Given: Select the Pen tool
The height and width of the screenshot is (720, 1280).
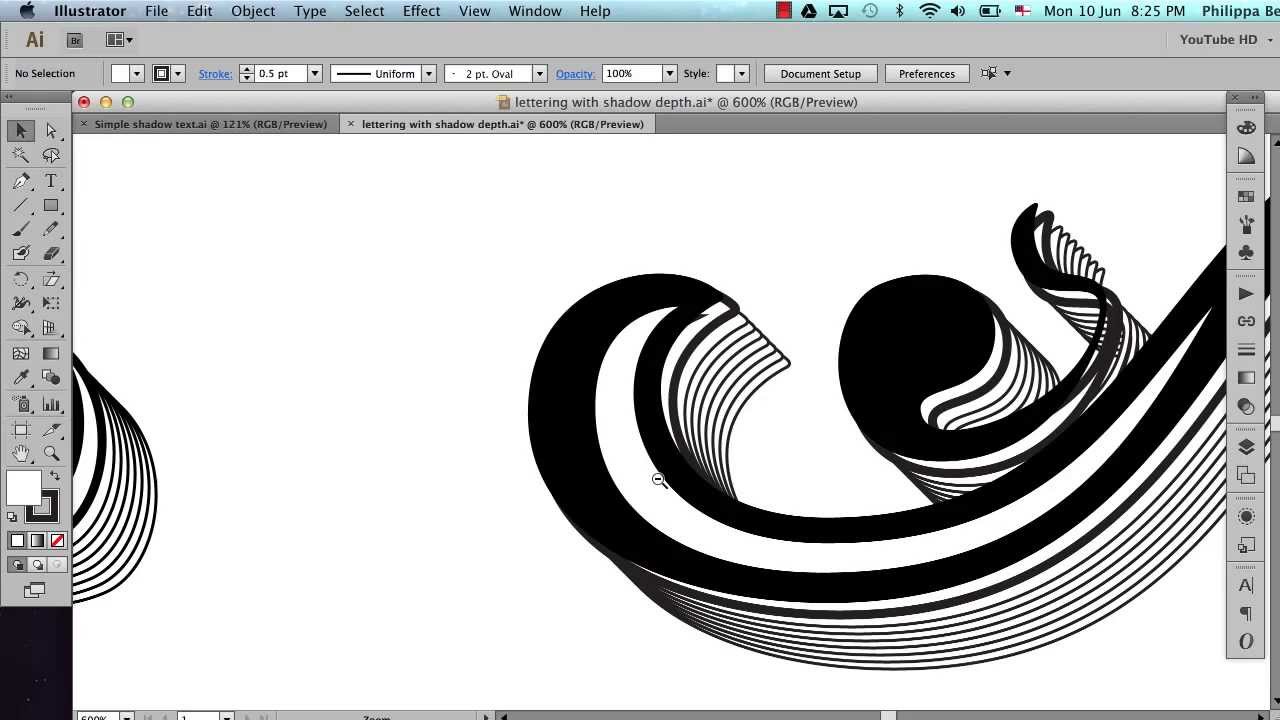Looking at the screenshot, I should 21,181.
